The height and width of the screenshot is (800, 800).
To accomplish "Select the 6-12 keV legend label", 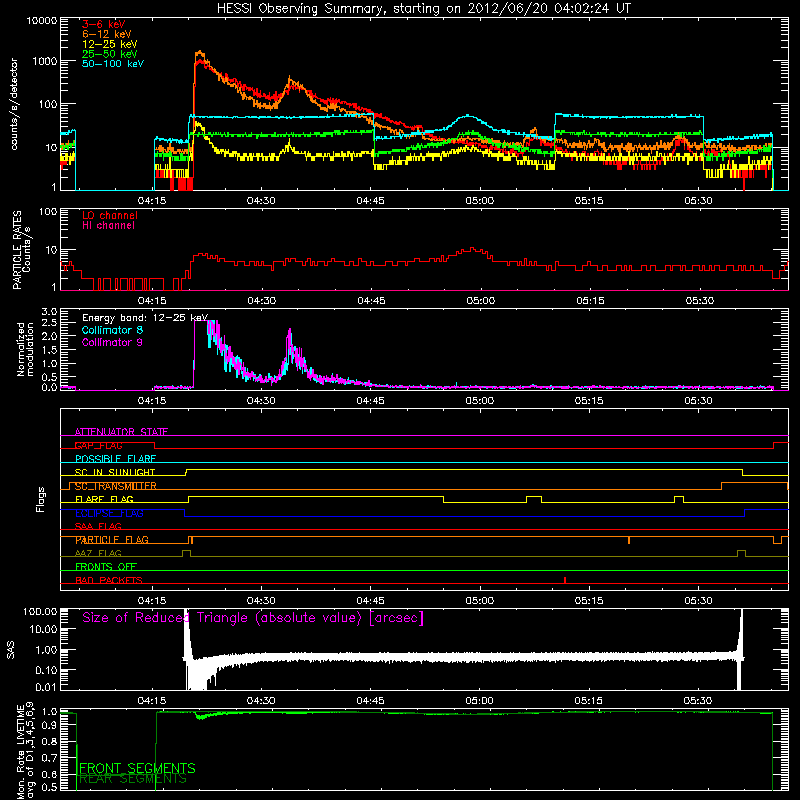I will pyautogui.click(x=107, y=34).
